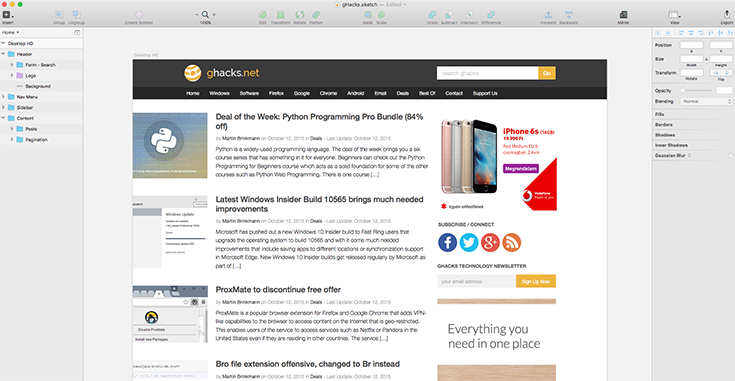Viewport: 735px width, 381px height.
Task: Move layer Backward
Action: 569,15
